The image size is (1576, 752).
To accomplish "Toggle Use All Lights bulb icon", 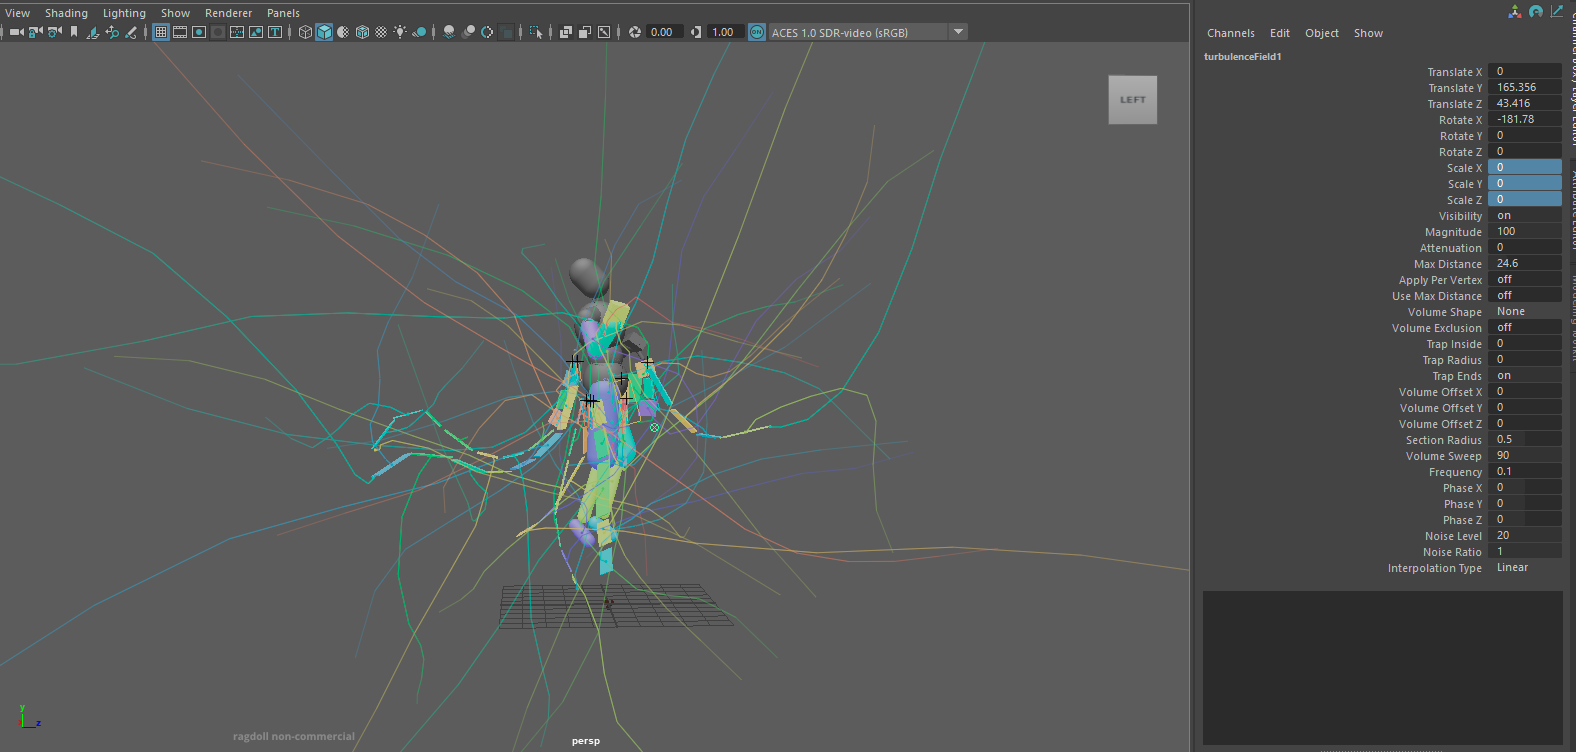I will click(x=400, y=32).
